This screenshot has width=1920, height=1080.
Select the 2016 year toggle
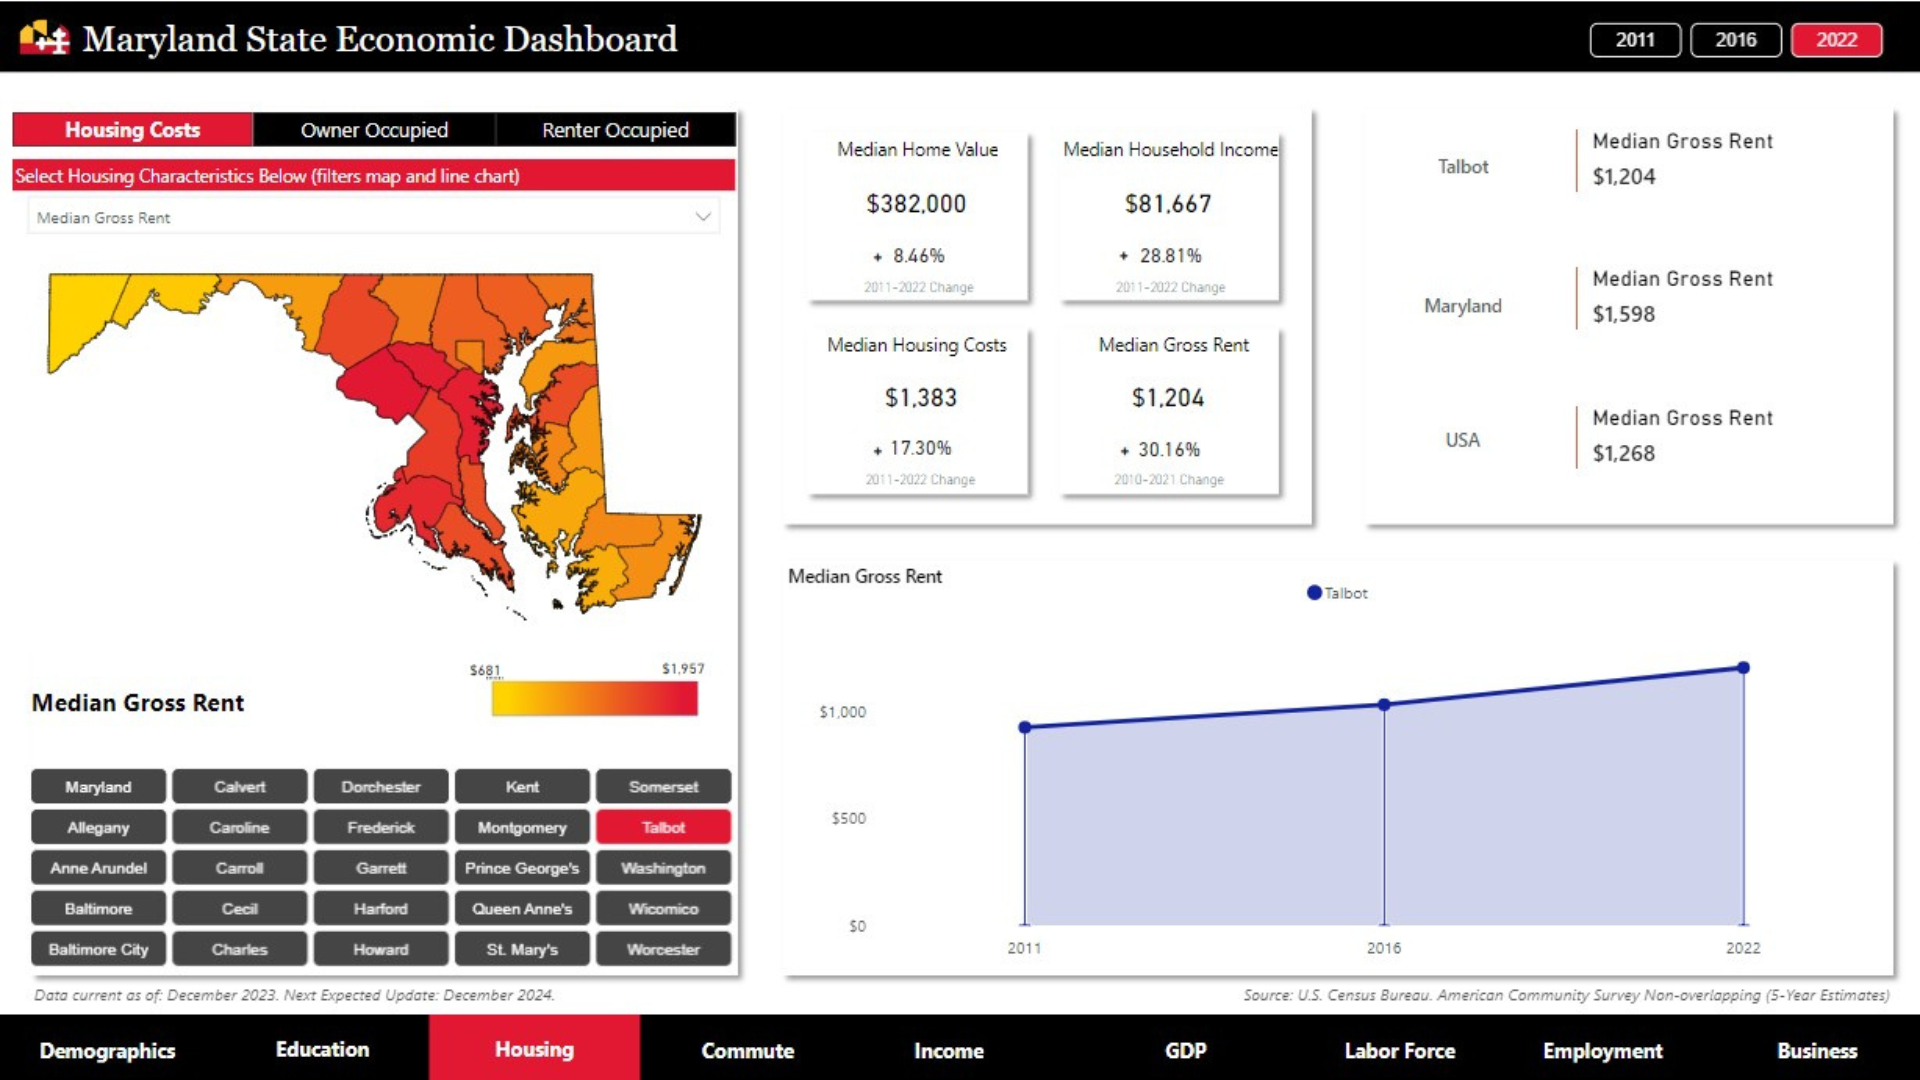coord(1735,40)
